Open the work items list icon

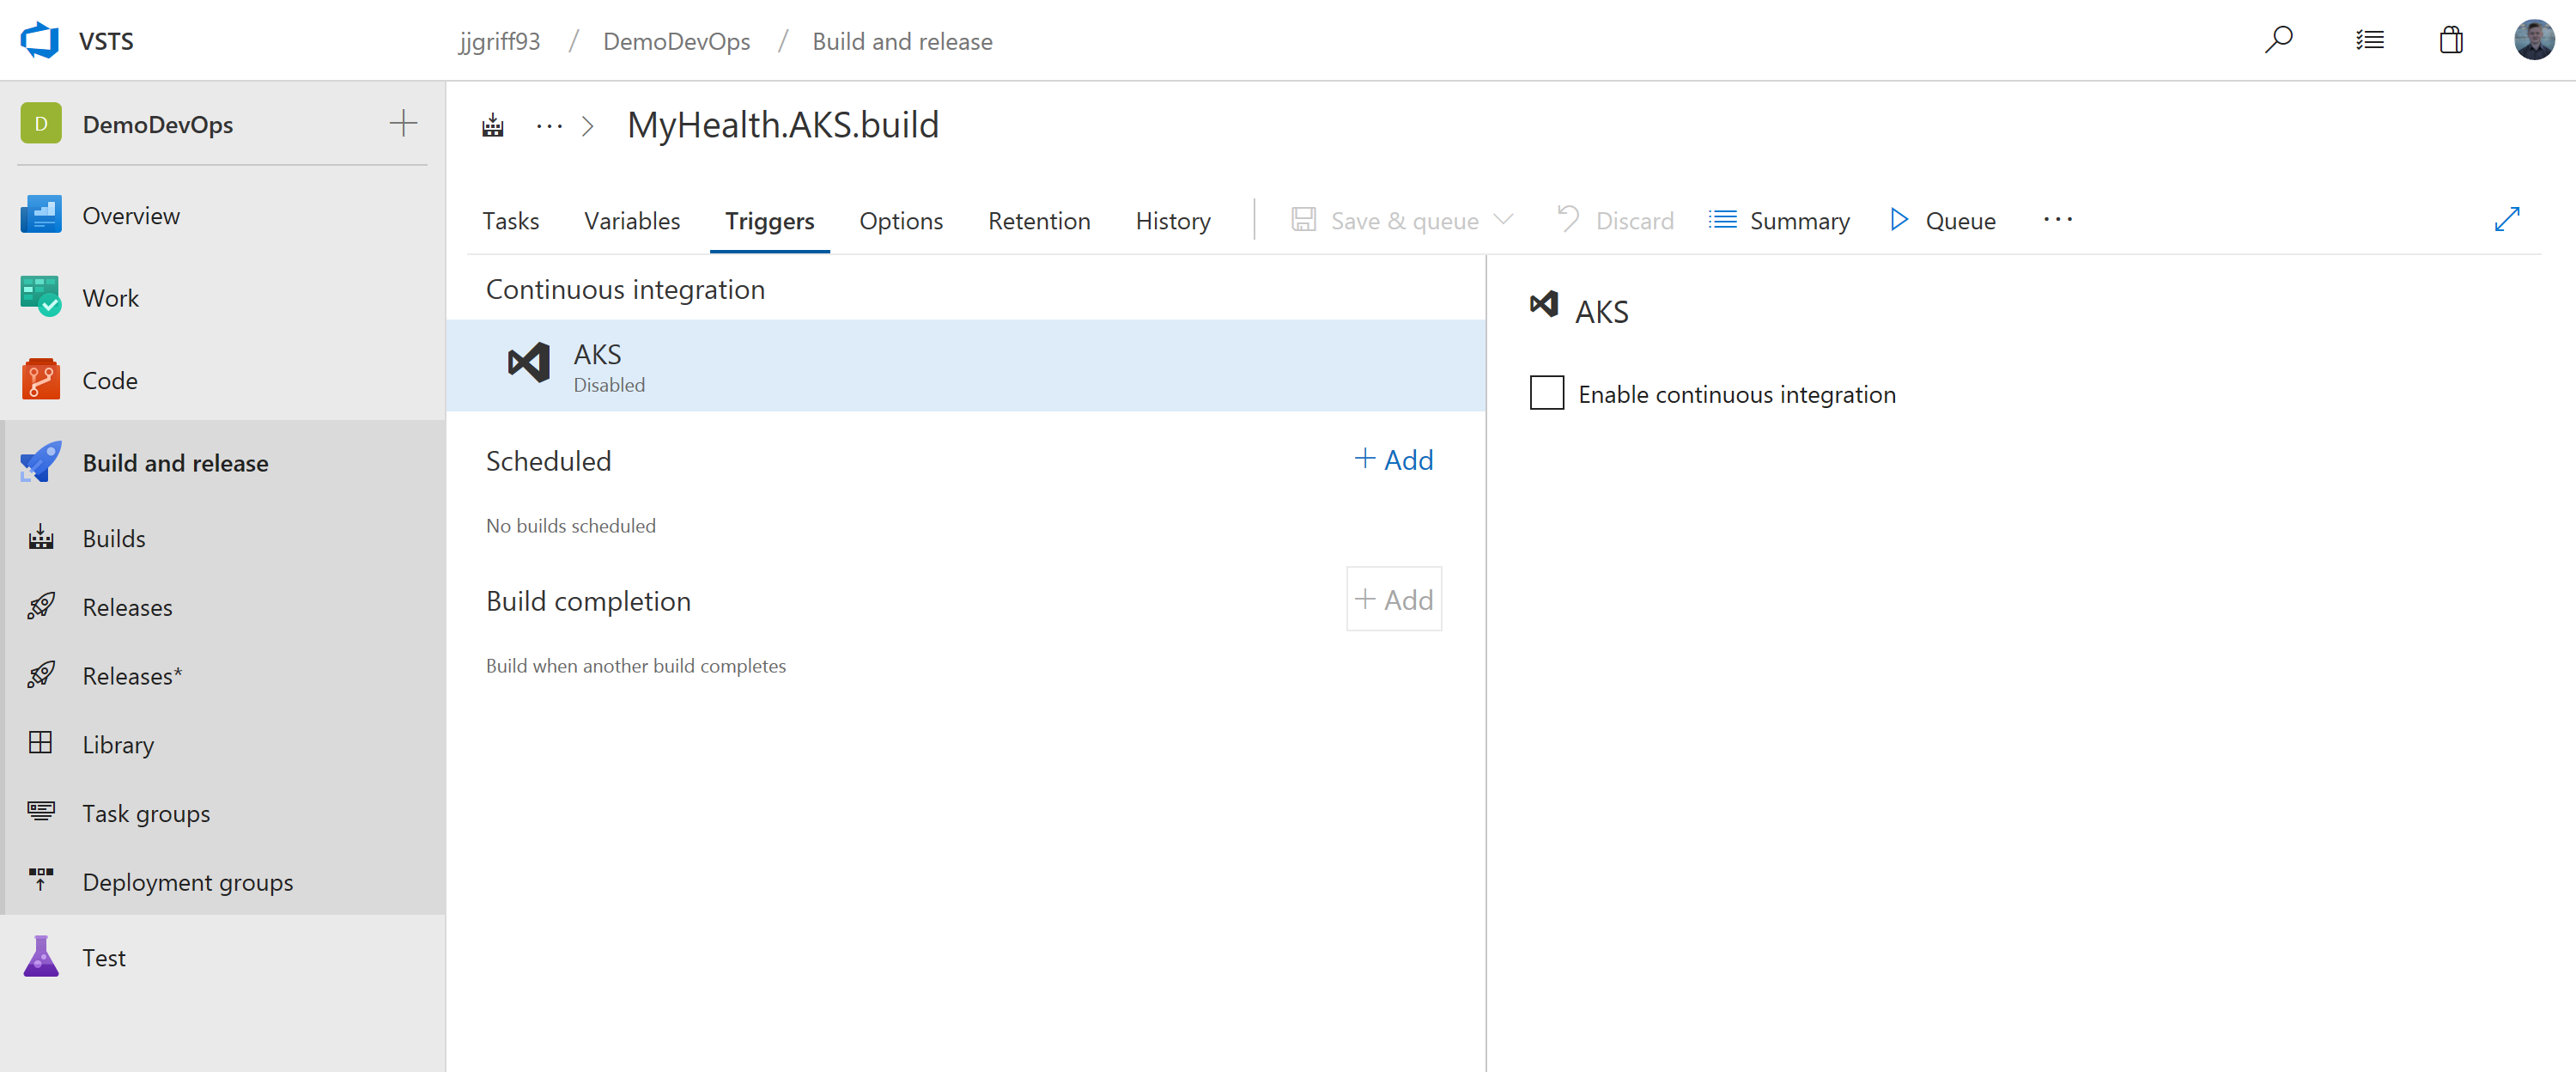2369,40
